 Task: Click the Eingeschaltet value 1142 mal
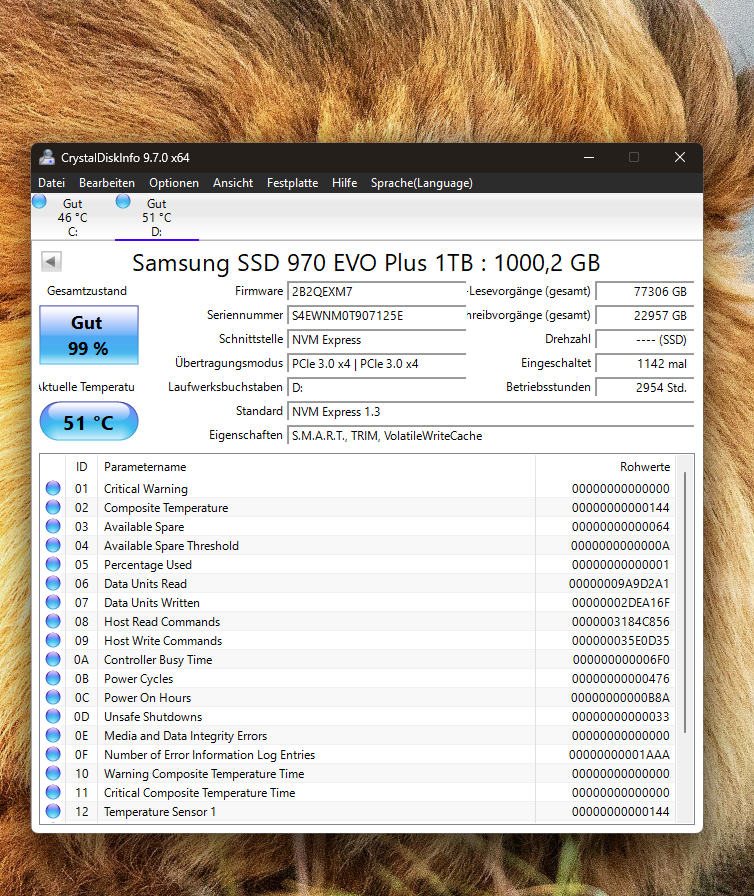(x=645, y=363)
